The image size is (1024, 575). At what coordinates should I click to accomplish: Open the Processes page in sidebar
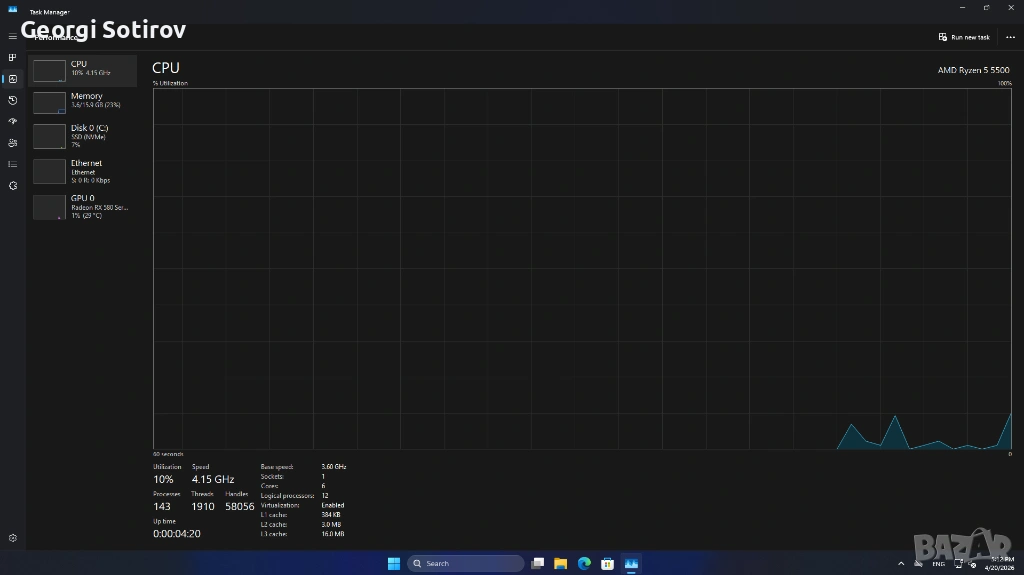pyautogui.click(x=12, y=58)
